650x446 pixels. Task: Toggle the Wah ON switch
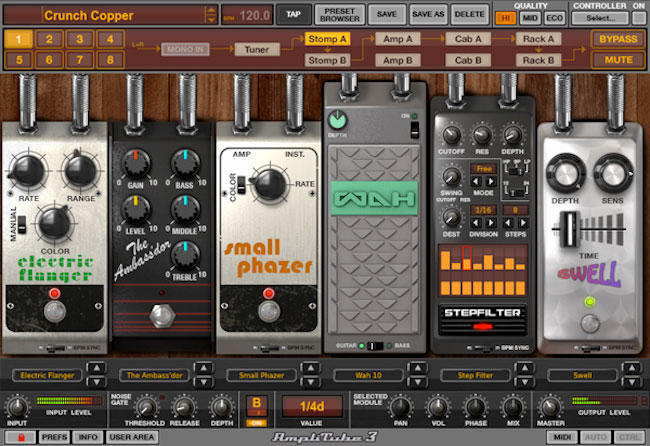415,130
